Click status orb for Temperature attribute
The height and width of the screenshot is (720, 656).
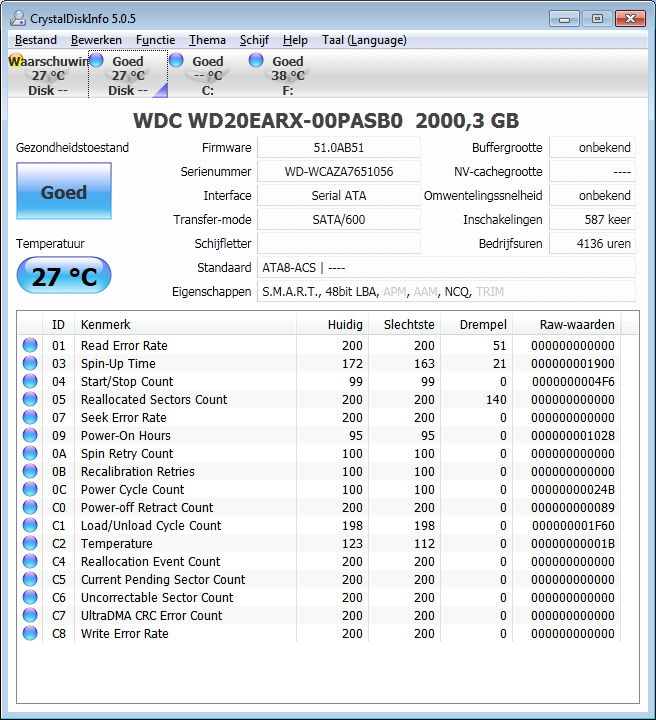tap(30, 543)
